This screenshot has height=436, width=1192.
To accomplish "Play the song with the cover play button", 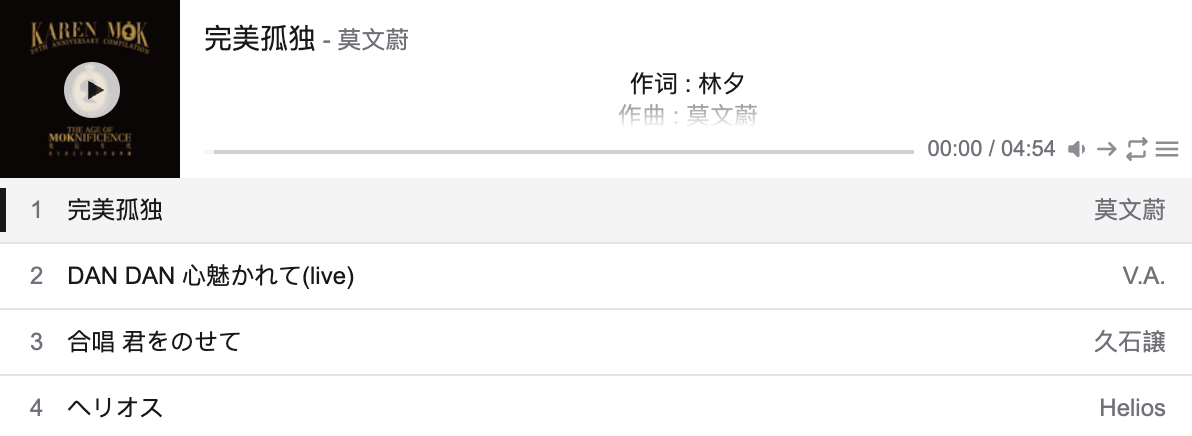I will click(x=92, y=90).
